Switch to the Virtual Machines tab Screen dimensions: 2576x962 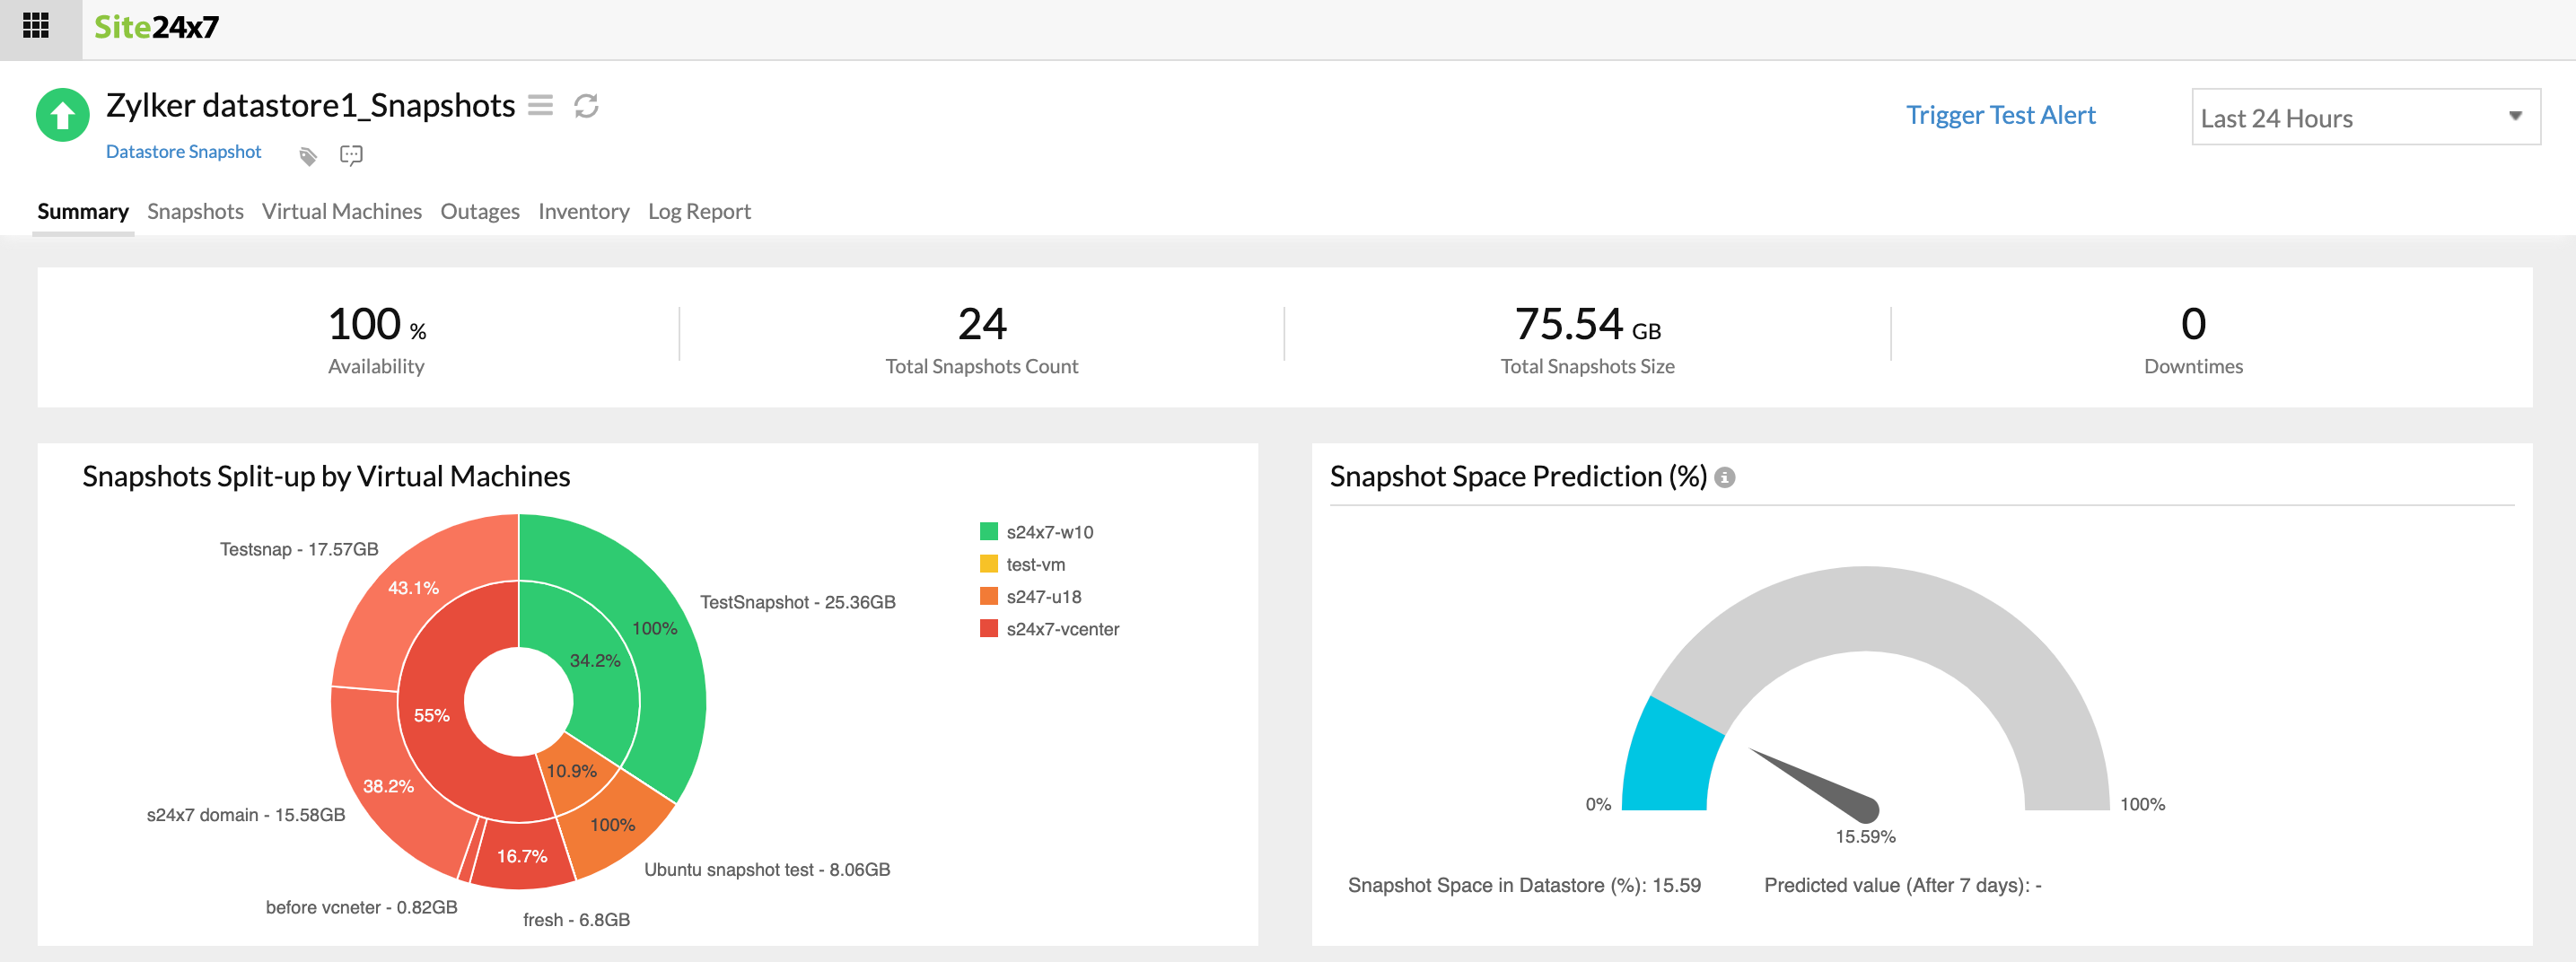(341, 211)
